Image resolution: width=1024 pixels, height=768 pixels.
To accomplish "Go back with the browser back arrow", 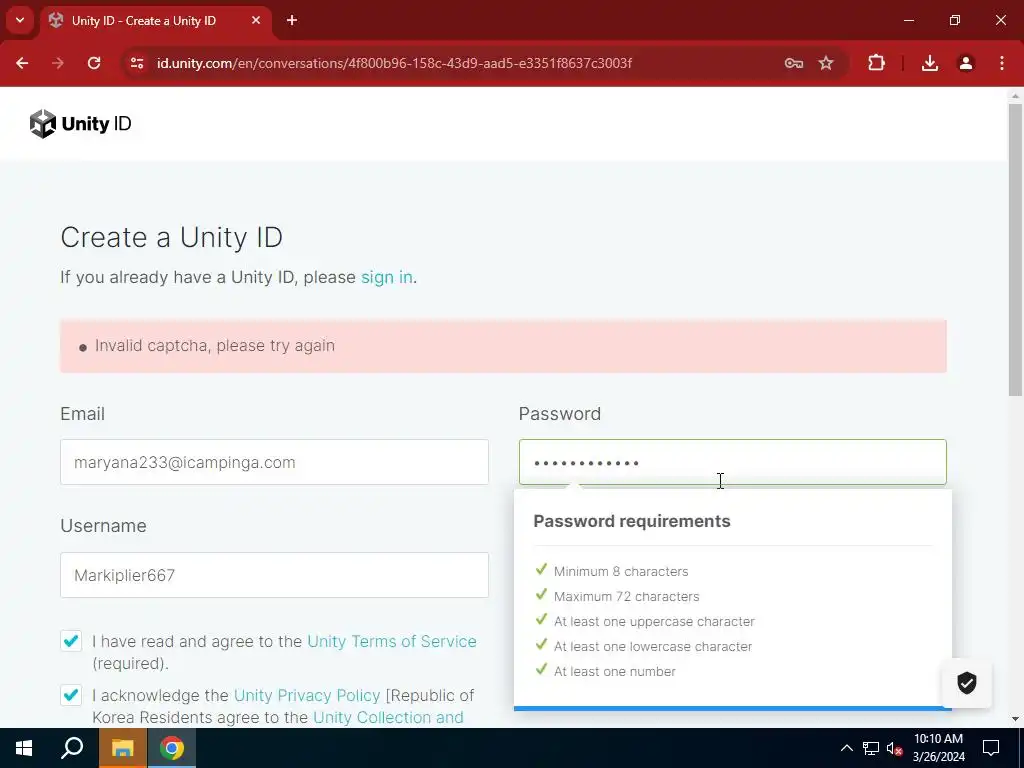I will coord(22,63).
